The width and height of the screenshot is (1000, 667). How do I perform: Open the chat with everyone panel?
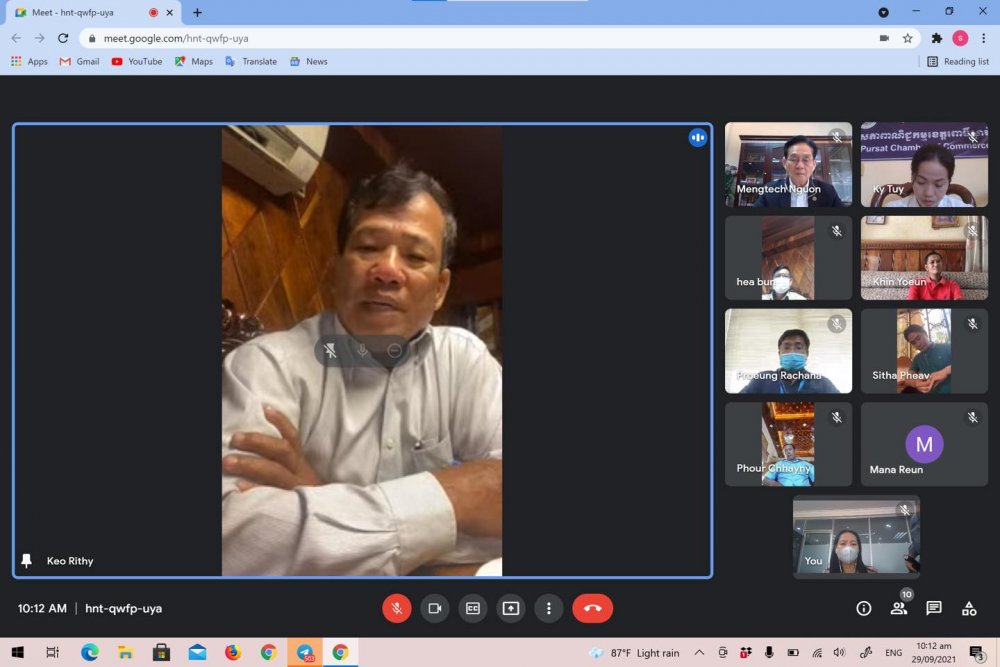coord(934,608)
